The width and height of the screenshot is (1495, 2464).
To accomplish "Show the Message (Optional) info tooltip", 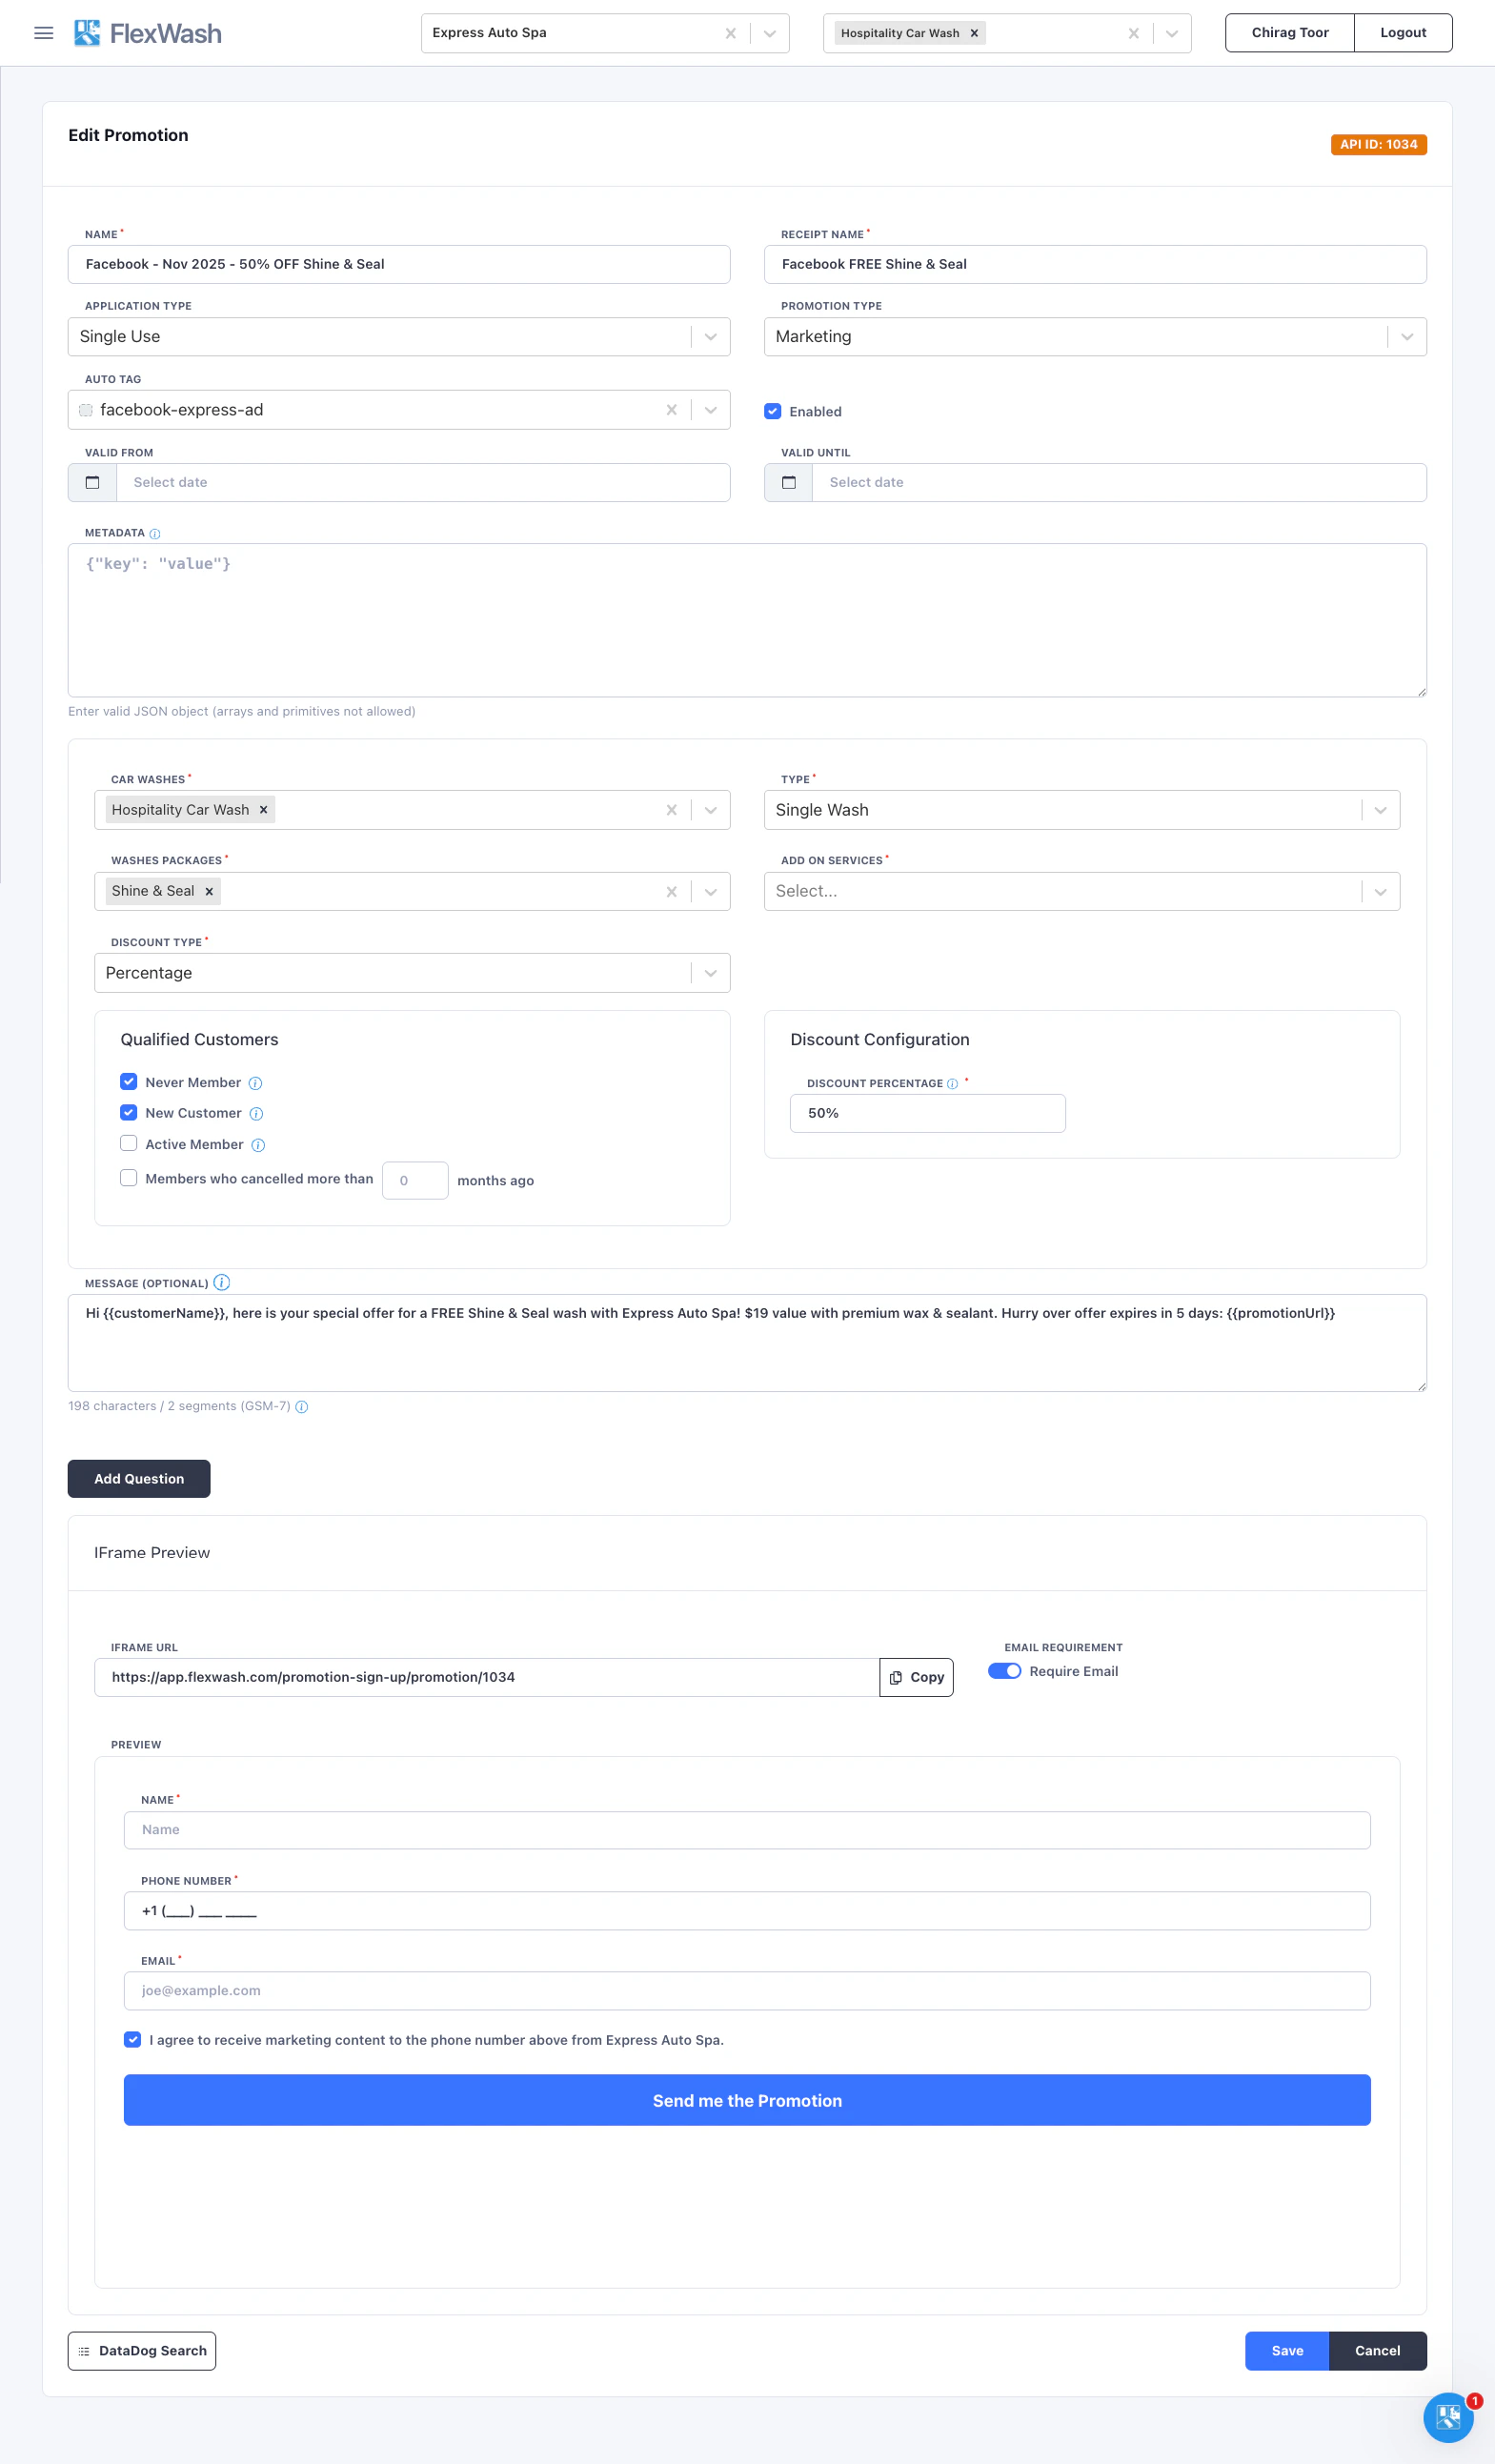I will (222, 1282).
